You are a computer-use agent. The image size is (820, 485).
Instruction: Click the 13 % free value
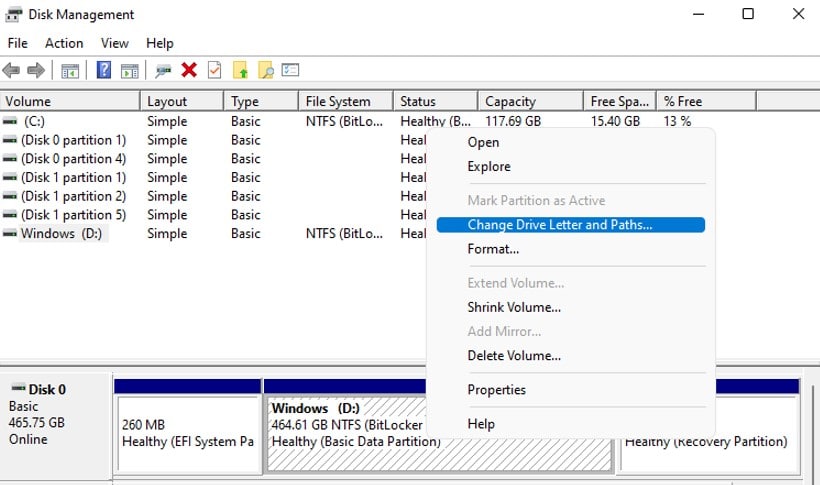[x=677, y=121]
